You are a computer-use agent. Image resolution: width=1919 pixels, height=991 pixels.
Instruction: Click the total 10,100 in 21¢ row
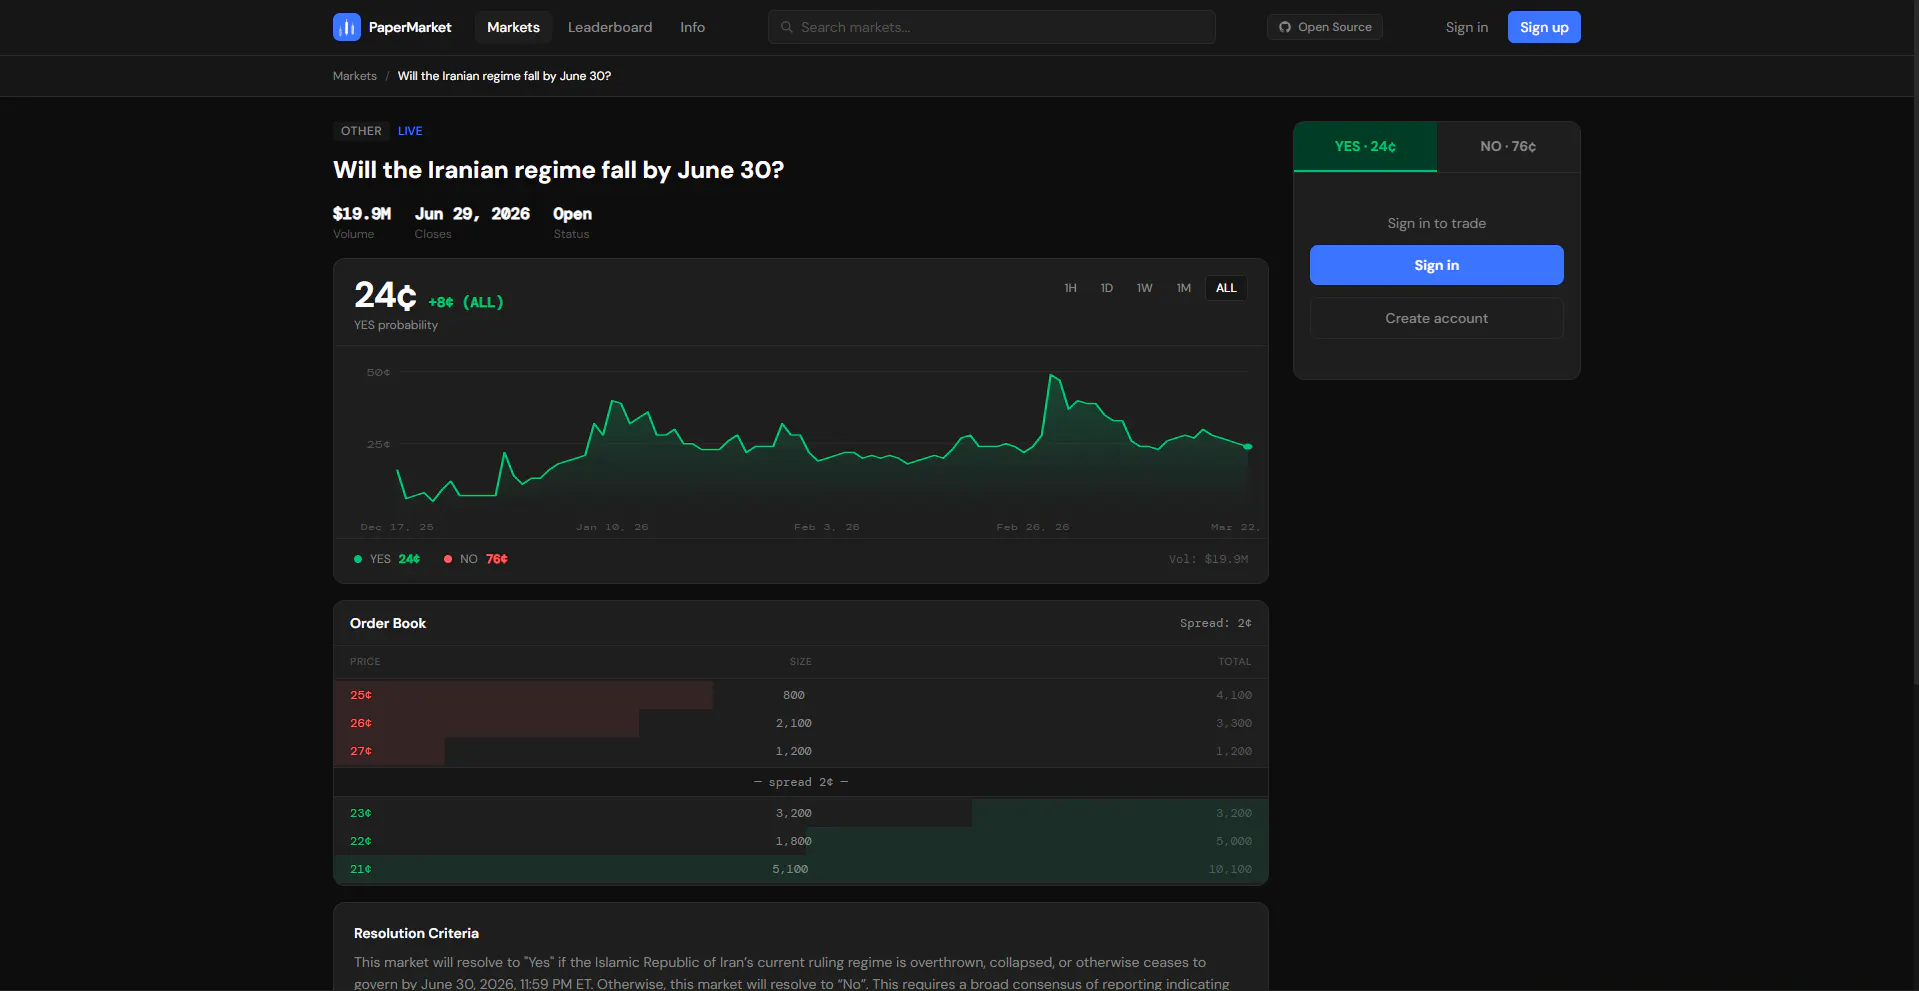(1230, 869)
